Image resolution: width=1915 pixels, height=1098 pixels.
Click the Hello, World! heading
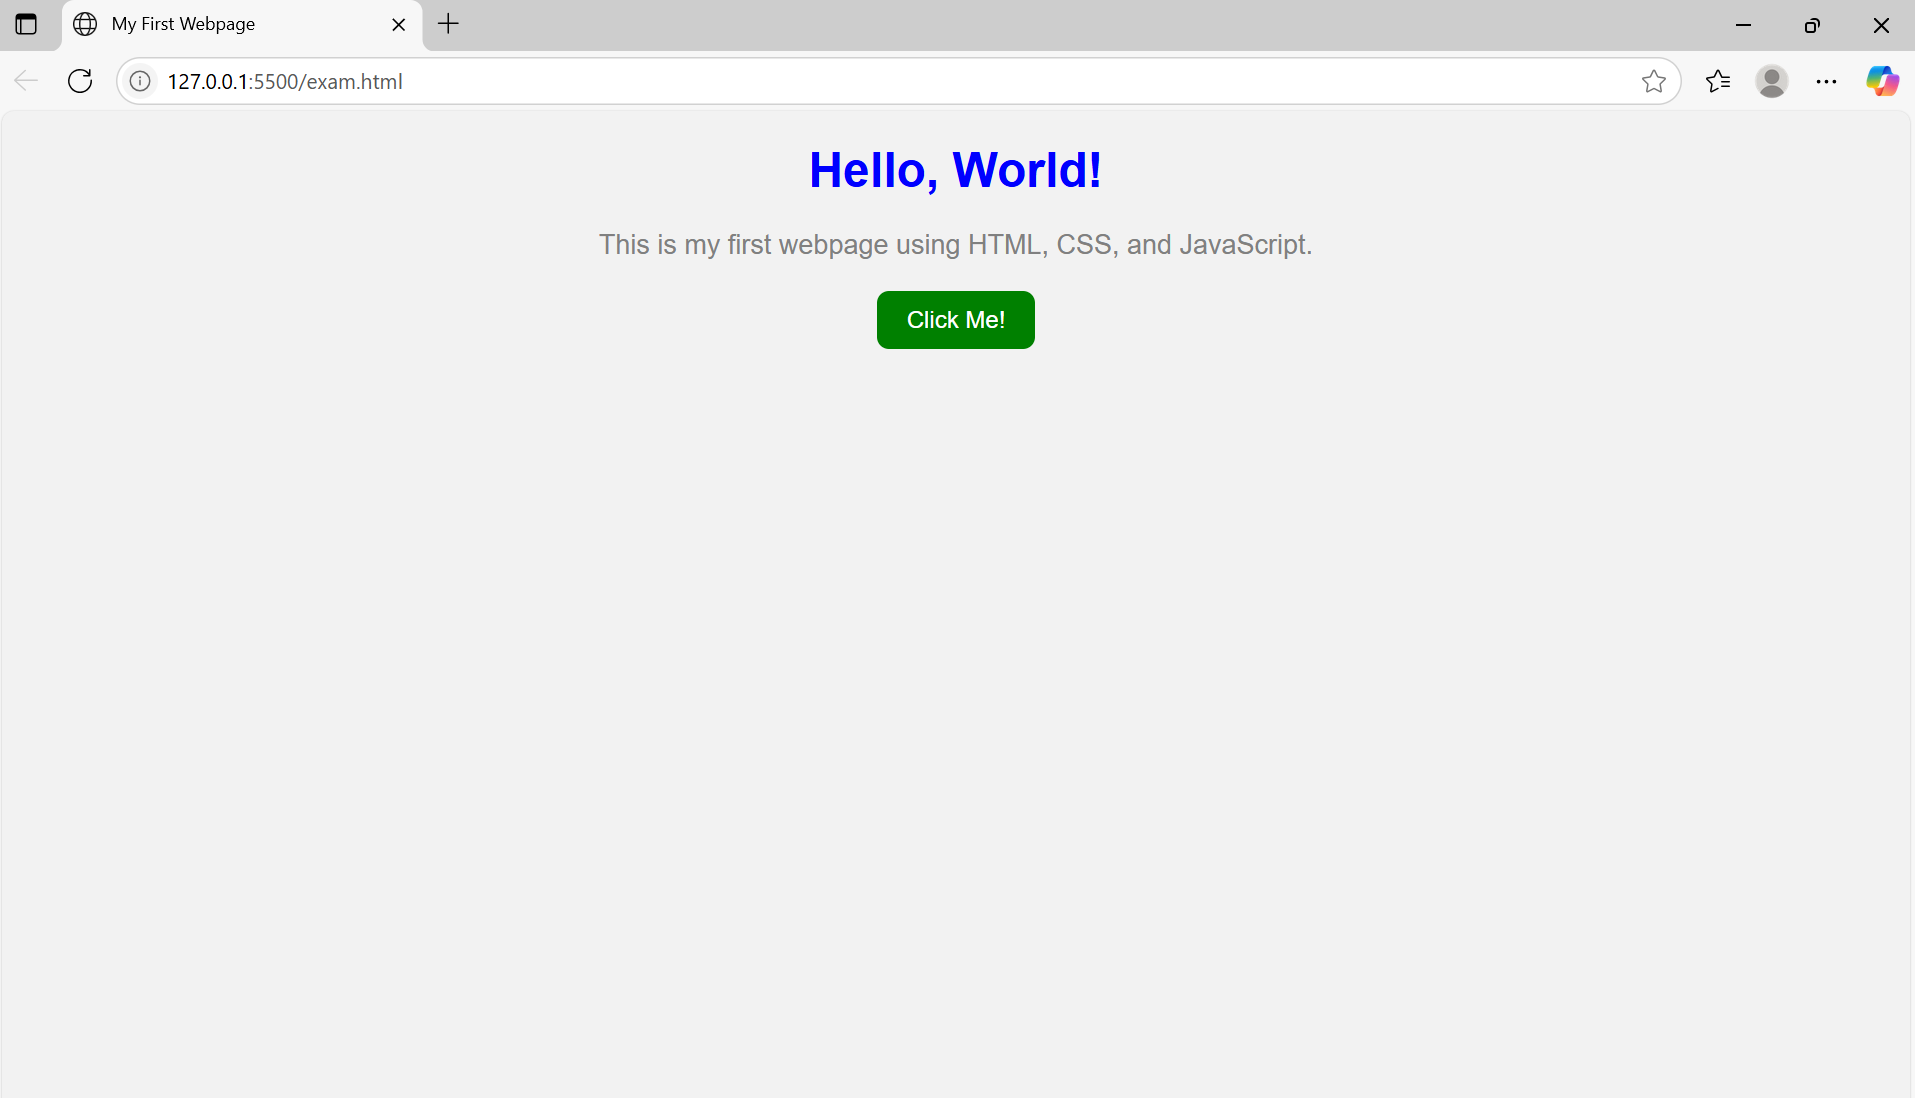tap(955, 170)
